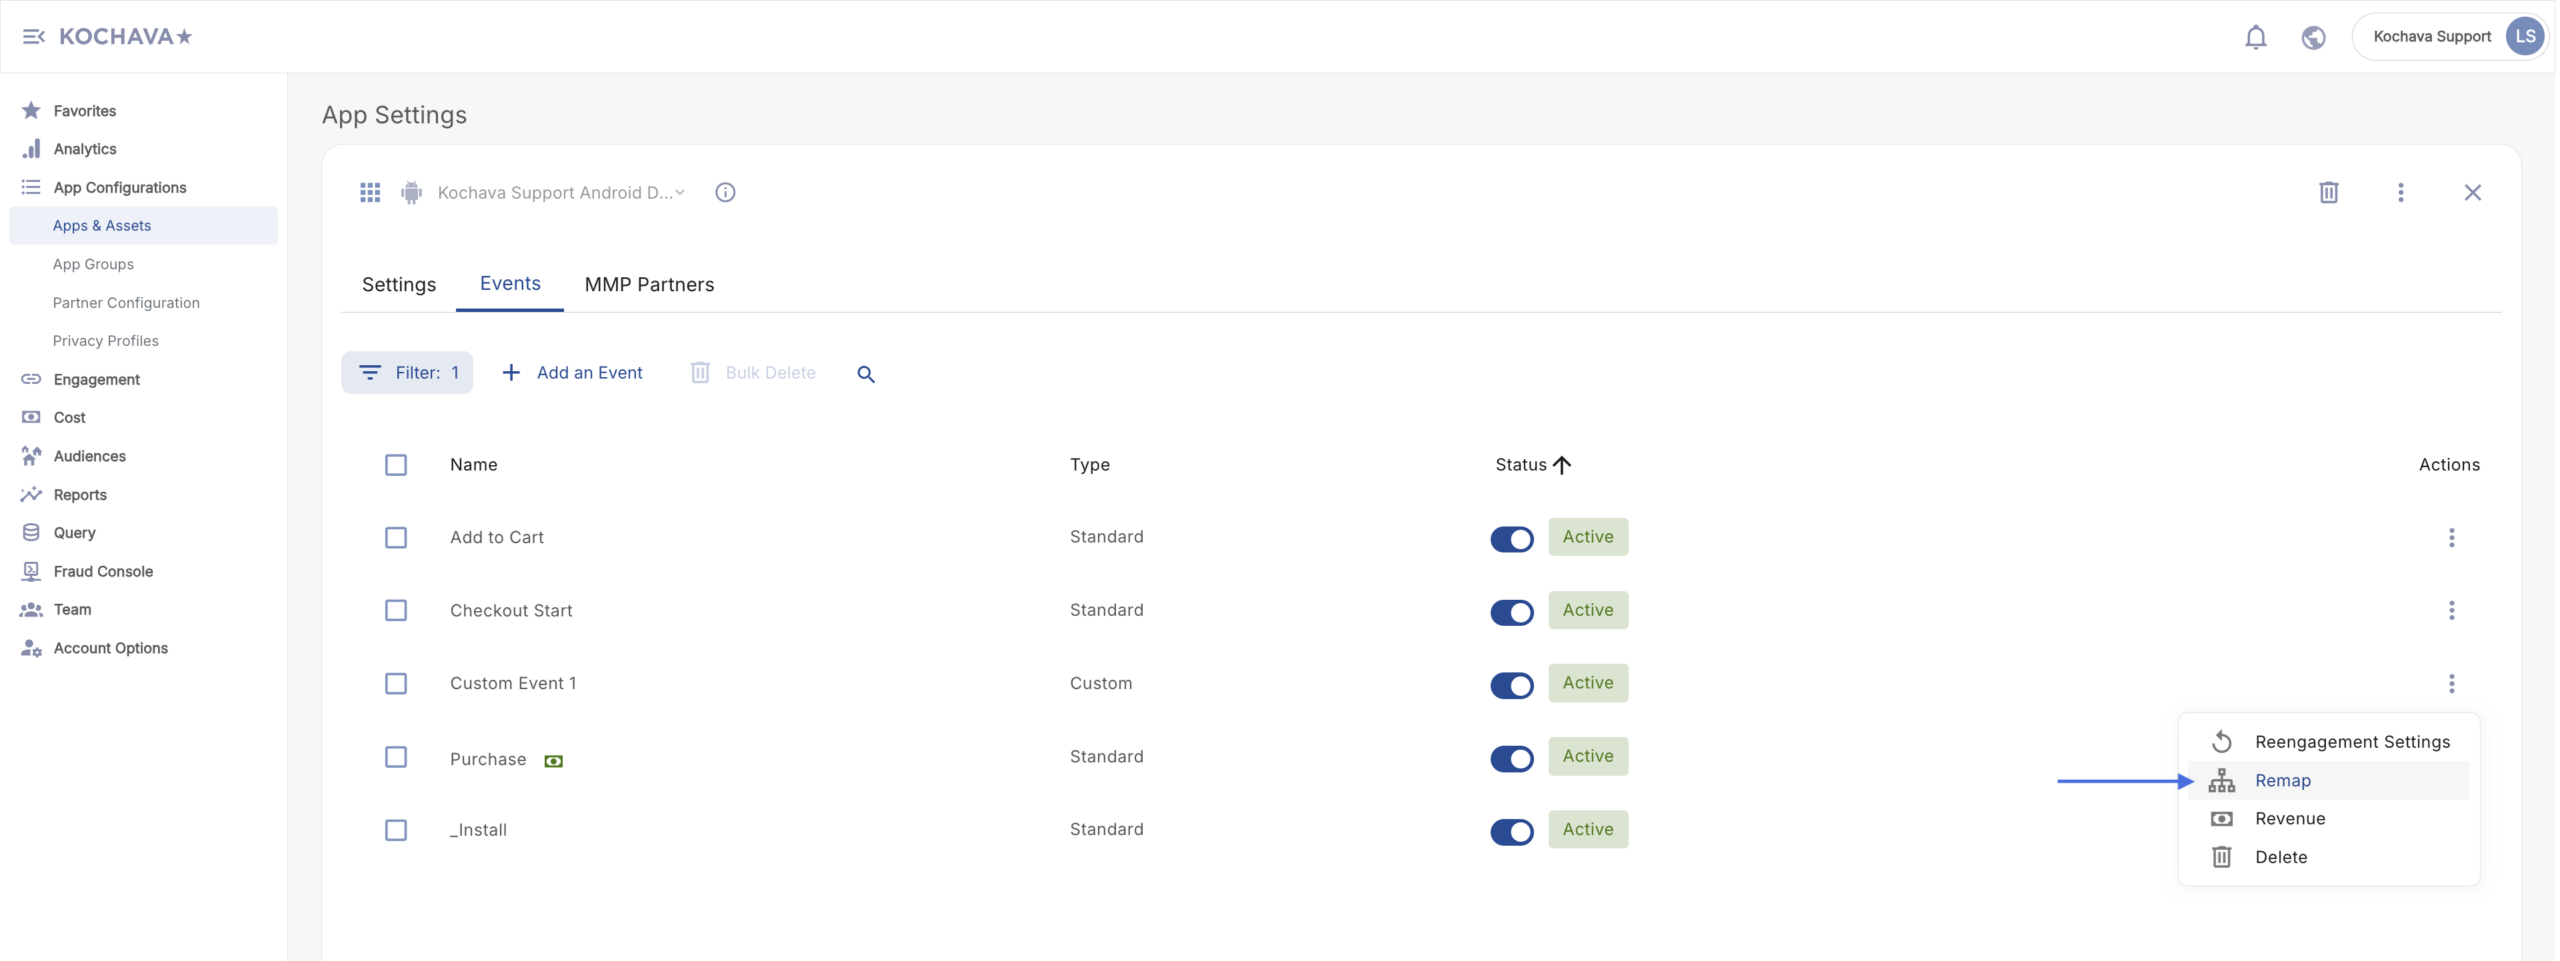Open the search events magnifier icon
Image resolution: width=2560 pixels, height=961 pixels.
click(866, 374)
